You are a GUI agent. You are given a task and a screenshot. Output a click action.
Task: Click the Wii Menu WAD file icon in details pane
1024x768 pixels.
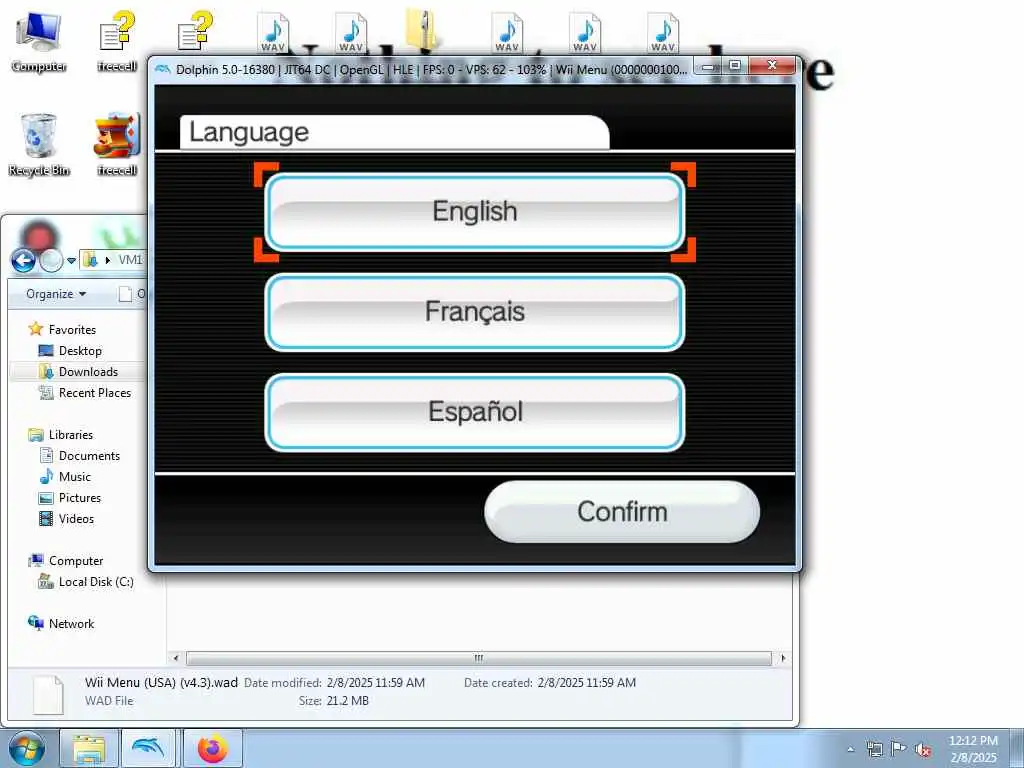pos(49,695)
